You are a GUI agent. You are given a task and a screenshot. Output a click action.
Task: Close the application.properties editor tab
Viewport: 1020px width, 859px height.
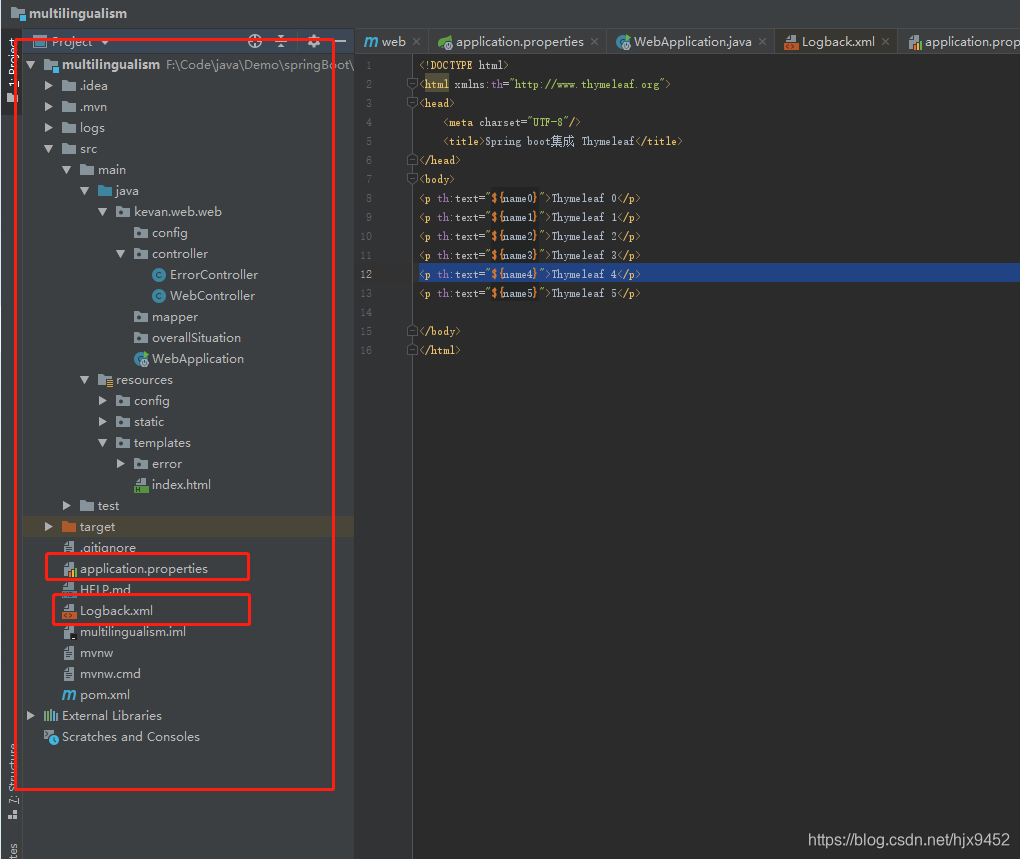(x=595, y=42)
